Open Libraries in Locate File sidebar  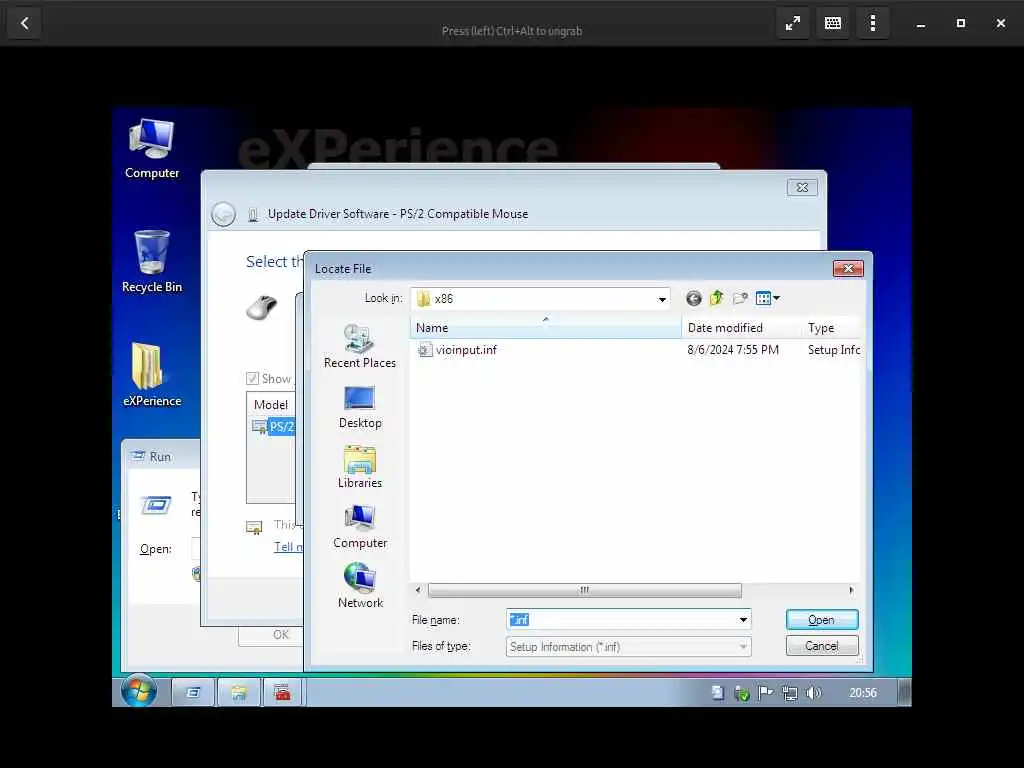point(360,467)
